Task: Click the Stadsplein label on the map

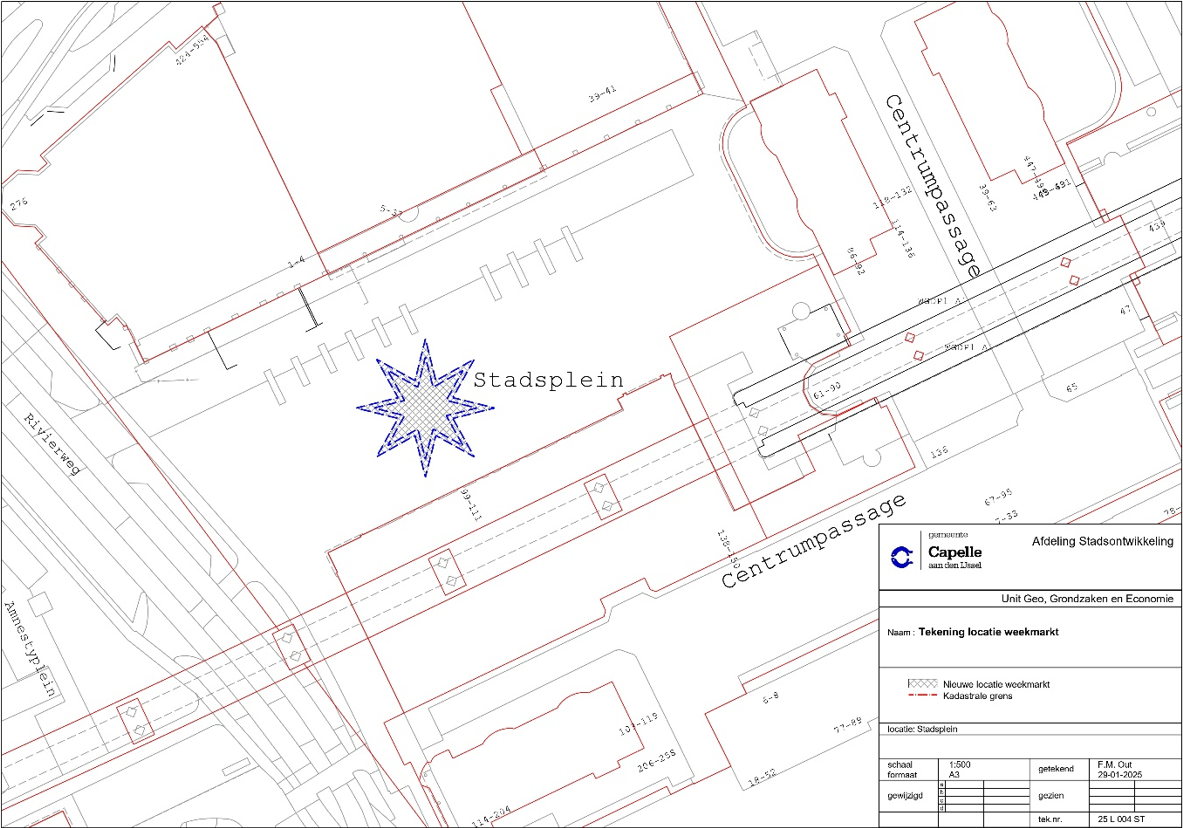Action: coord(548,380)
